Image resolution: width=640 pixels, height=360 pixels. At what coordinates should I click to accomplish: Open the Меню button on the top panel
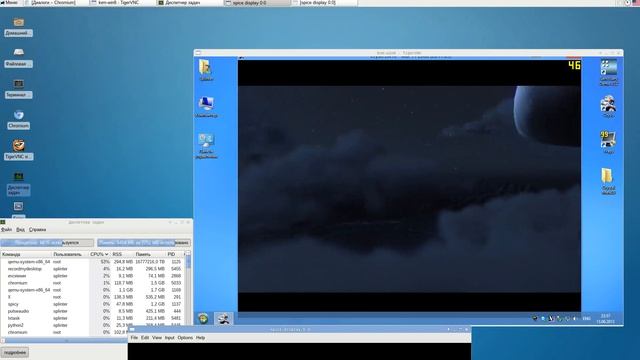(x=9, y=2)
